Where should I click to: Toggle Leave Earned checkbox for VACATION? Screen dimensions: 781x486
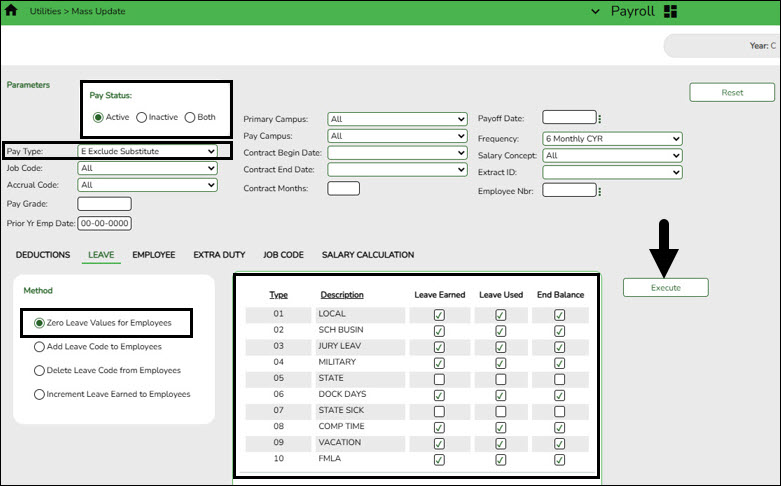point(439,443)
